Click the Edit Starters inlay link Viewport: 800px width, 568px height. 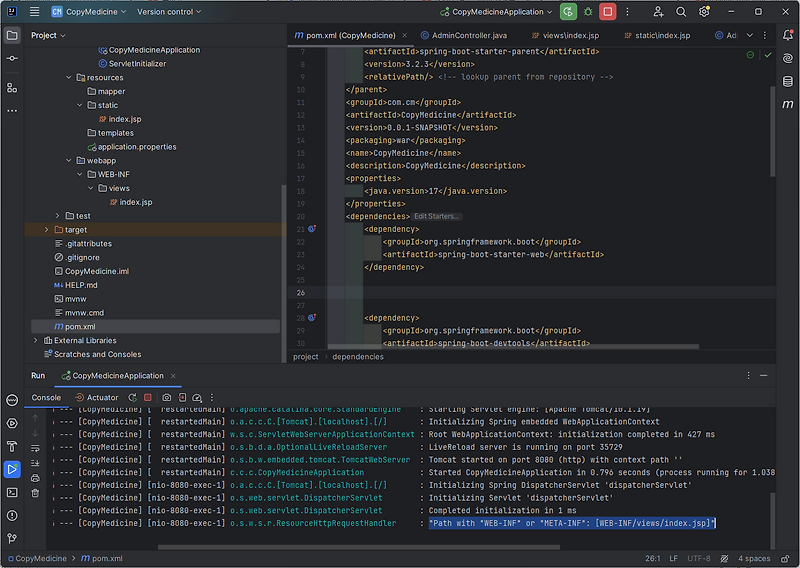click(437, 216)
